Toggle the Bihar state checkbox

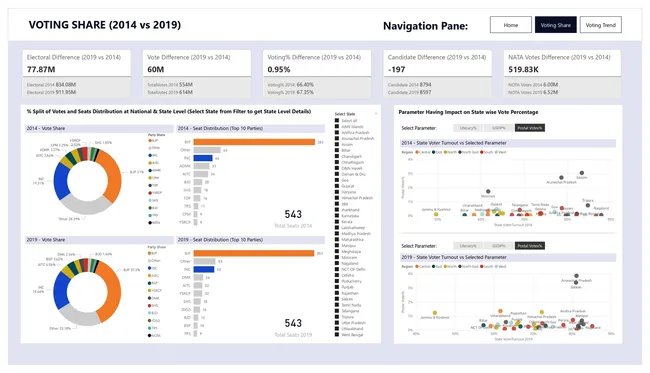point(337,150)
